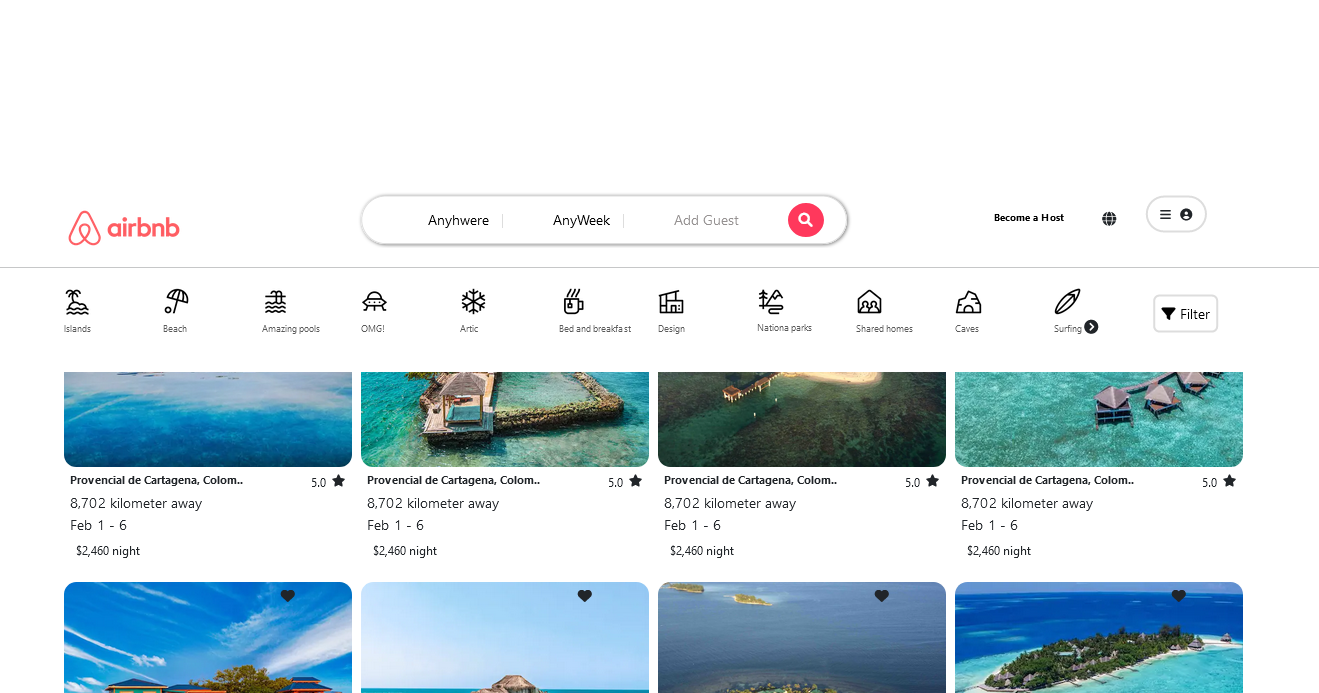Screen dimensions: 1319x693
Task: Click "$2,460 night" under the pier sandbar photo
Action: click(702, 551)
